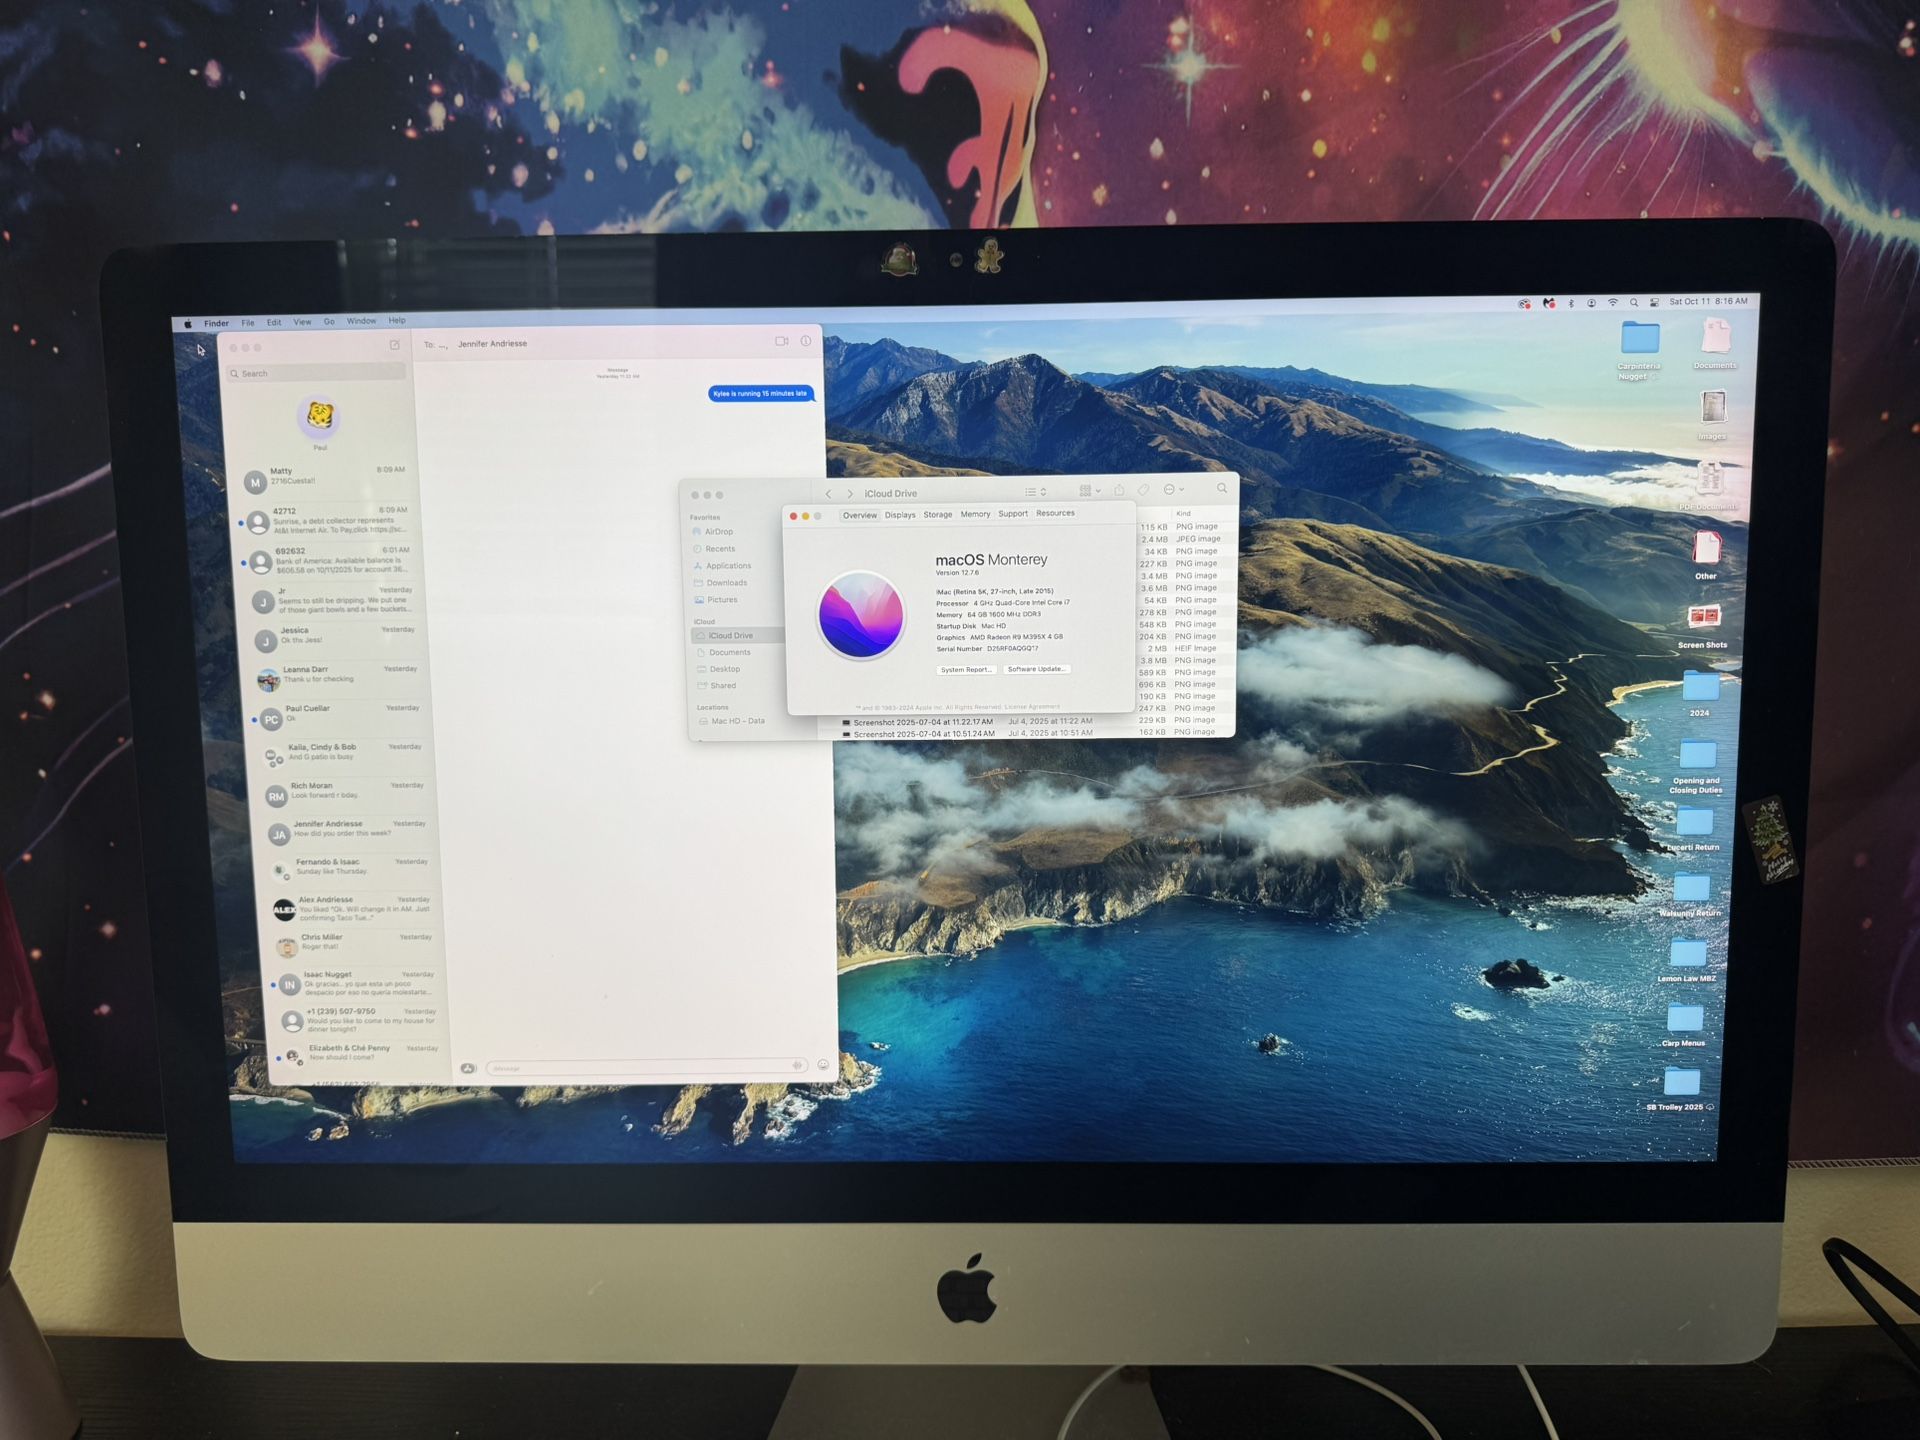Open search in the iCloud Drive window
Image resolution: width=1920 pixels, height=1440 pixels.
tap(1222, 490)
